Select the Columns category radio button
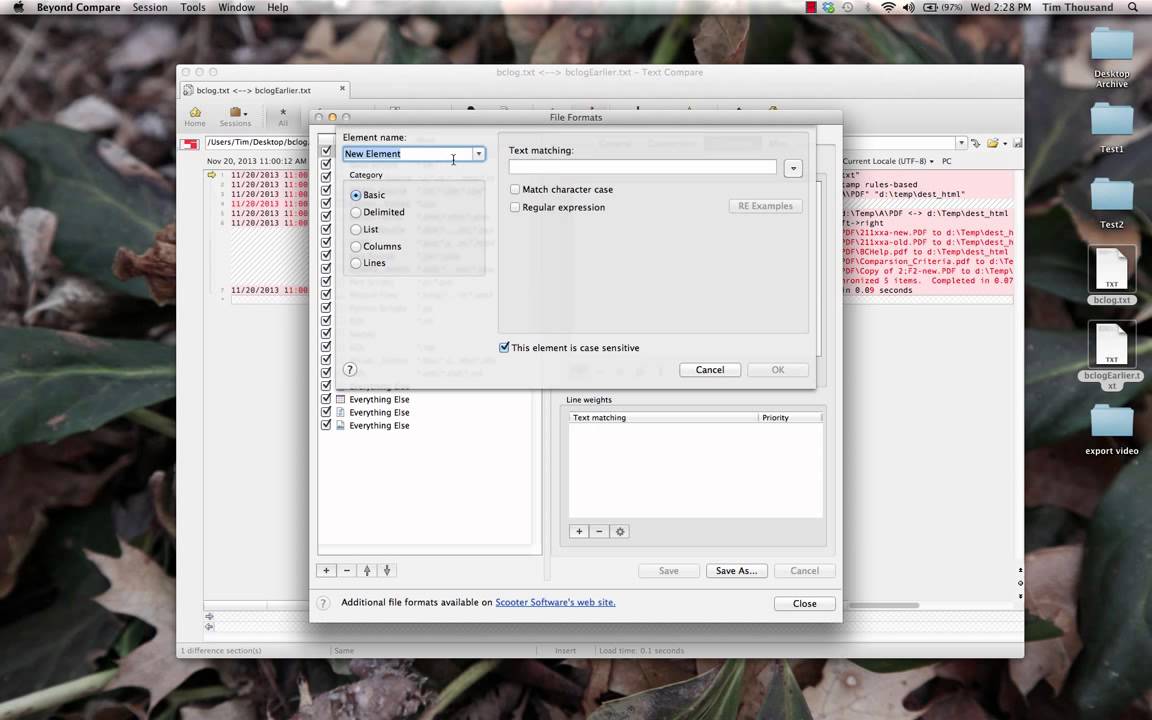1152x720 pixels. click(x=356, y=246)
